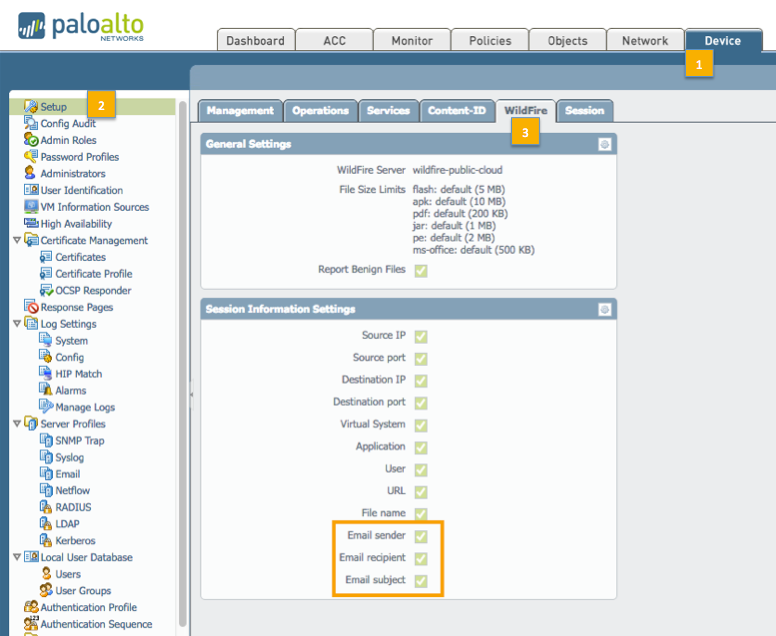
Task: Click General Settings gear edit icon
Action: (604, 144)
